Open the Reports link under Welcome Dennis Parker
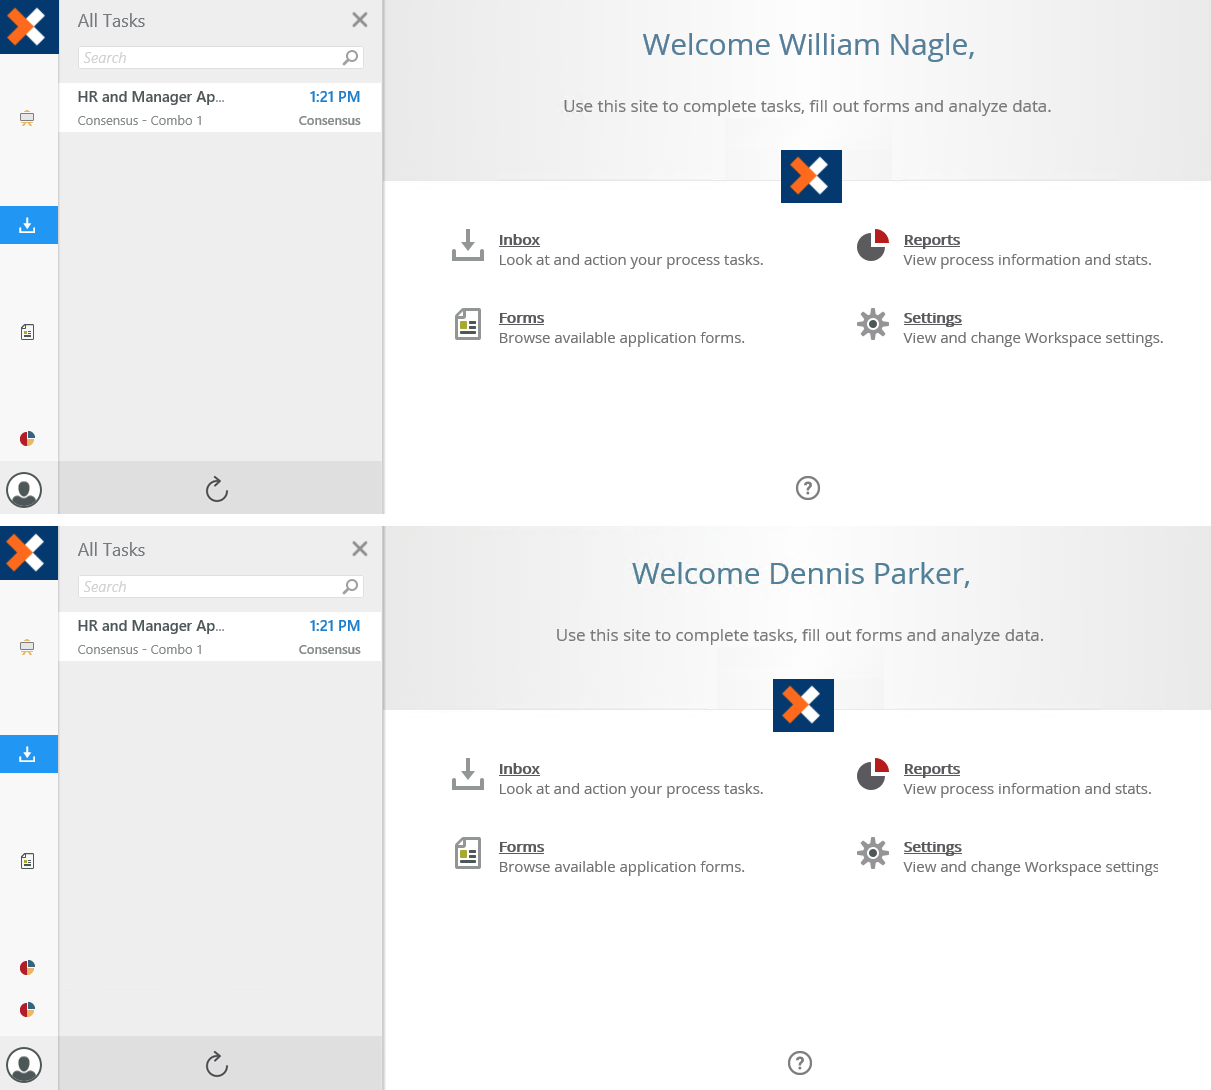The height and width of the screenshot is (1090, 1211). click(x=931, y=769)
